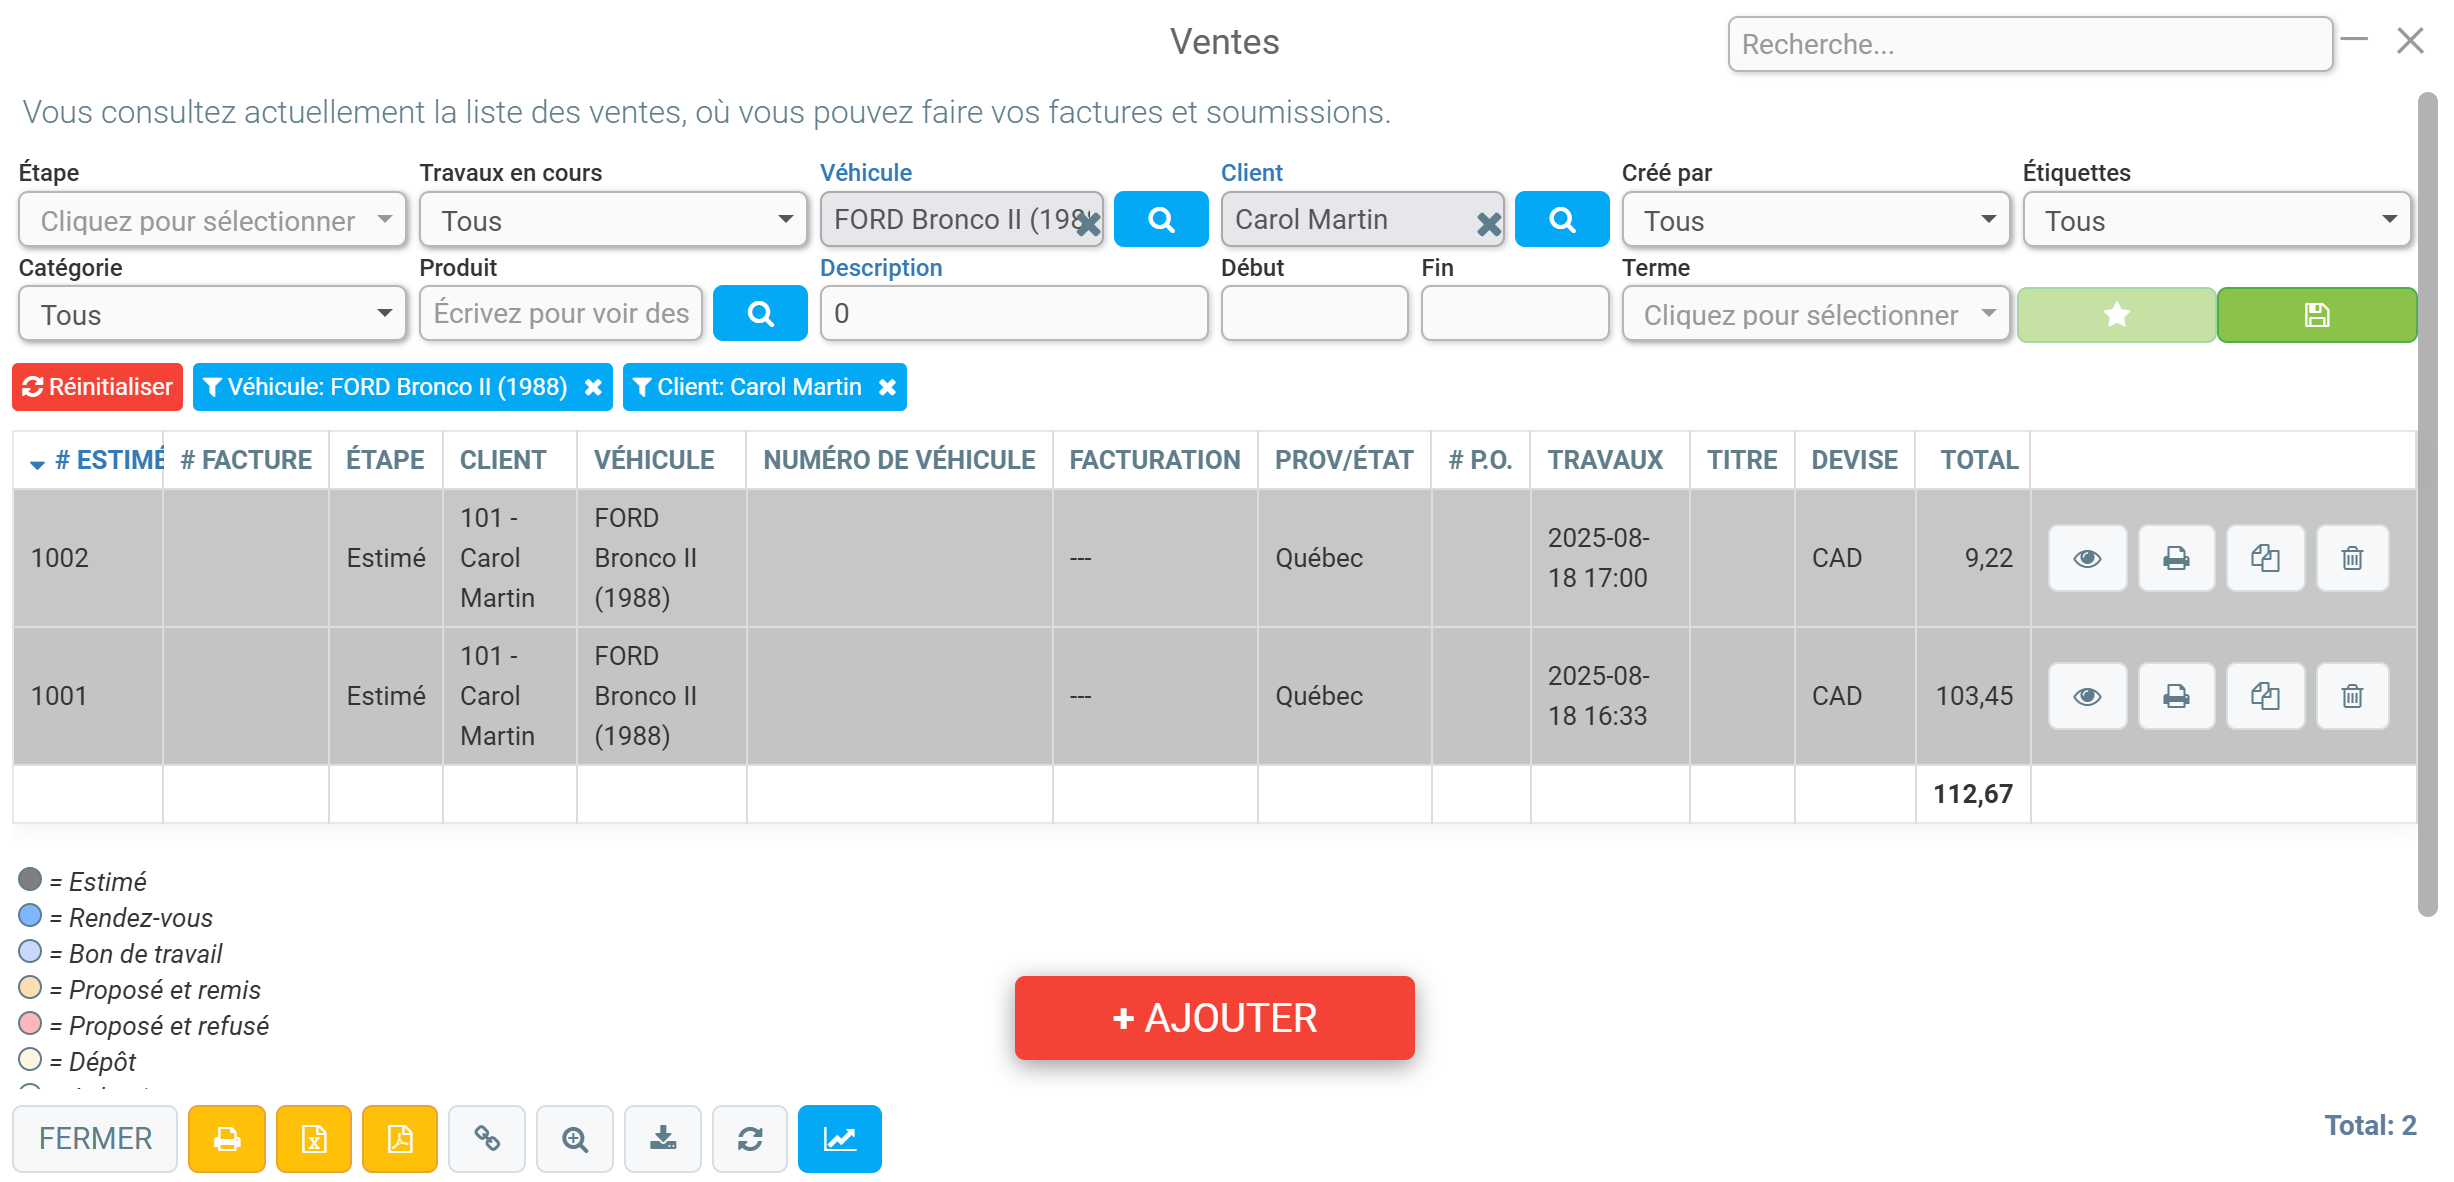
Task: Duplicate estimate 1001
Action: 2265,696
